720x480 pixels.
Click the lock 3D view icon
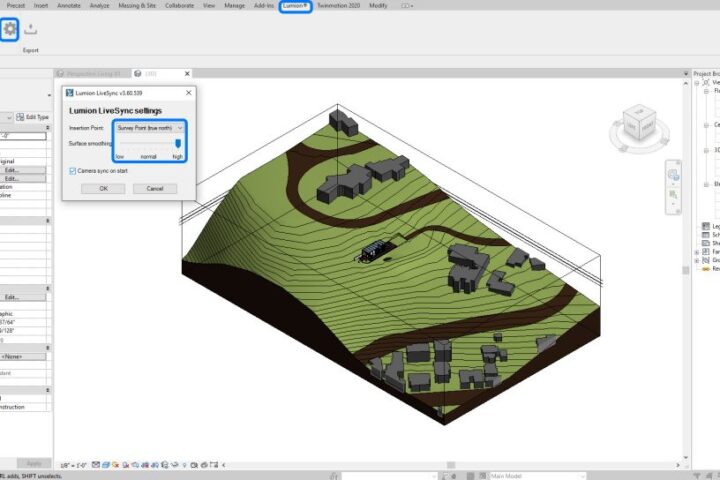[x=165, y=465]
